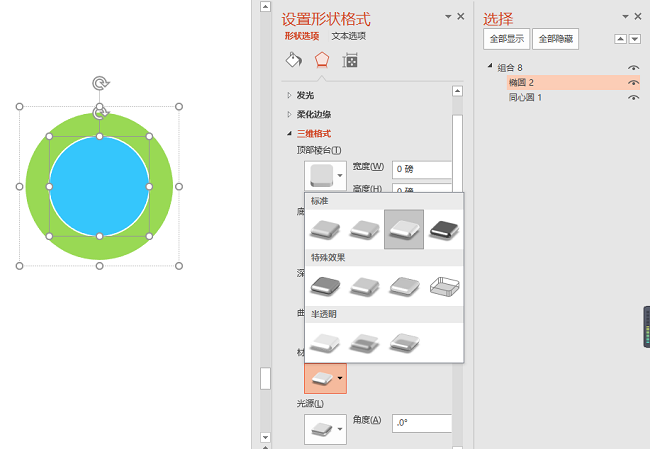Pick the first material under 半透明 section
This screenshot has width=650, height=449.
click(326, 342)
